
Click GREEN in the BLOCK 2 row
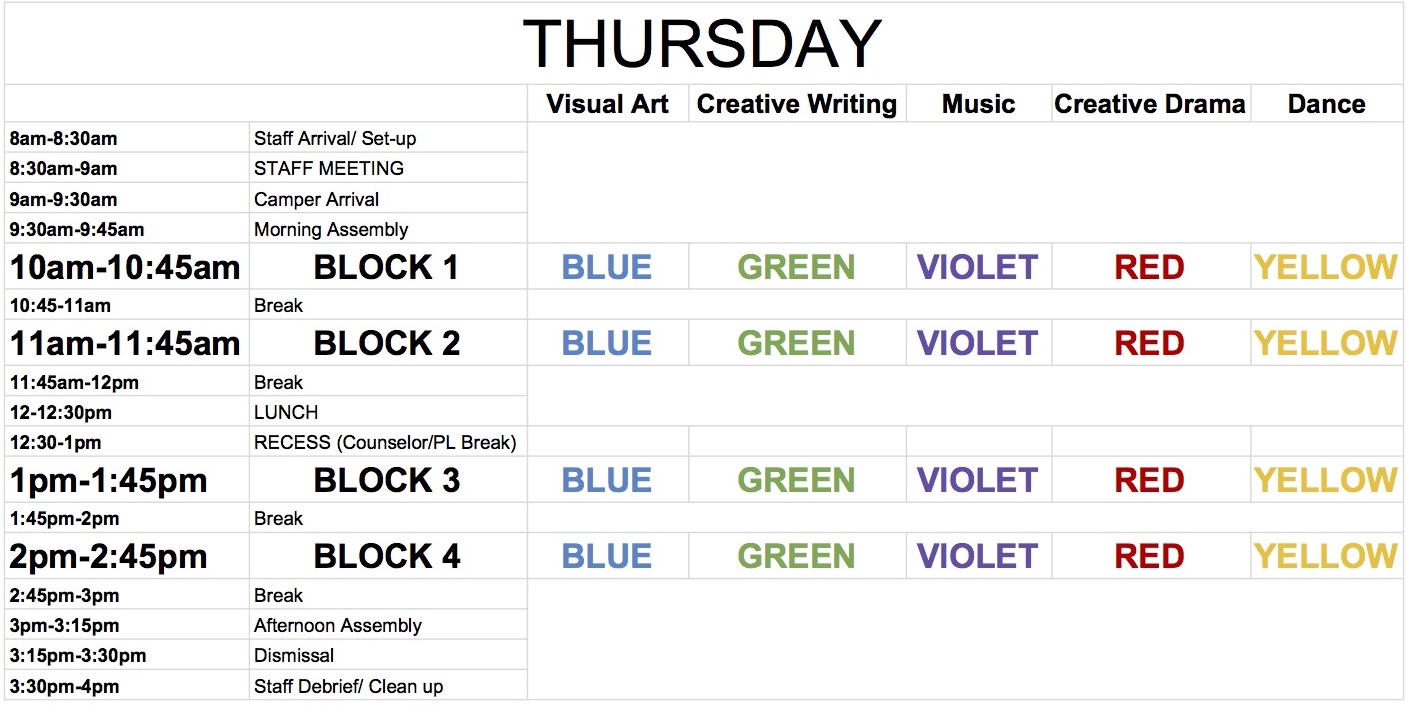click(796, 343)
